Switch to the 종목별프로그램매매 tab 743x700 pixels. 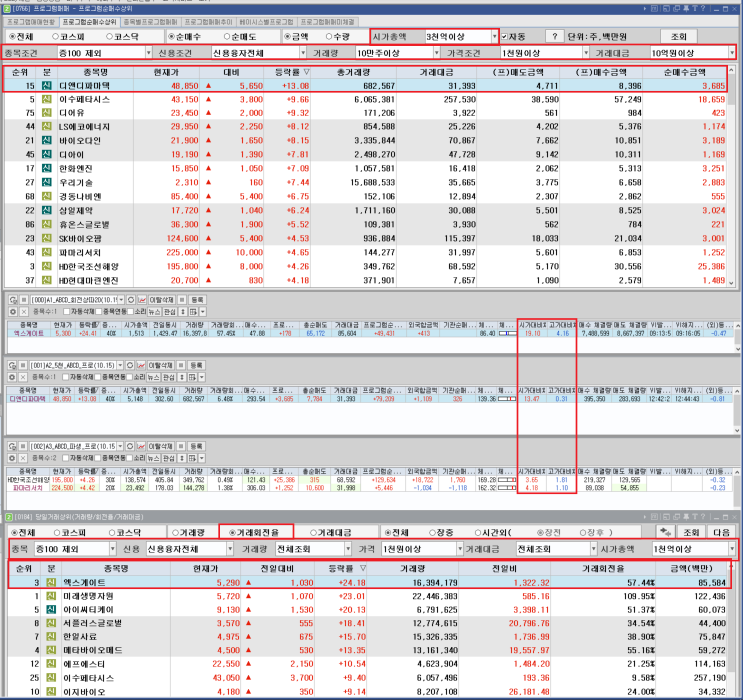tap(150, 22)
